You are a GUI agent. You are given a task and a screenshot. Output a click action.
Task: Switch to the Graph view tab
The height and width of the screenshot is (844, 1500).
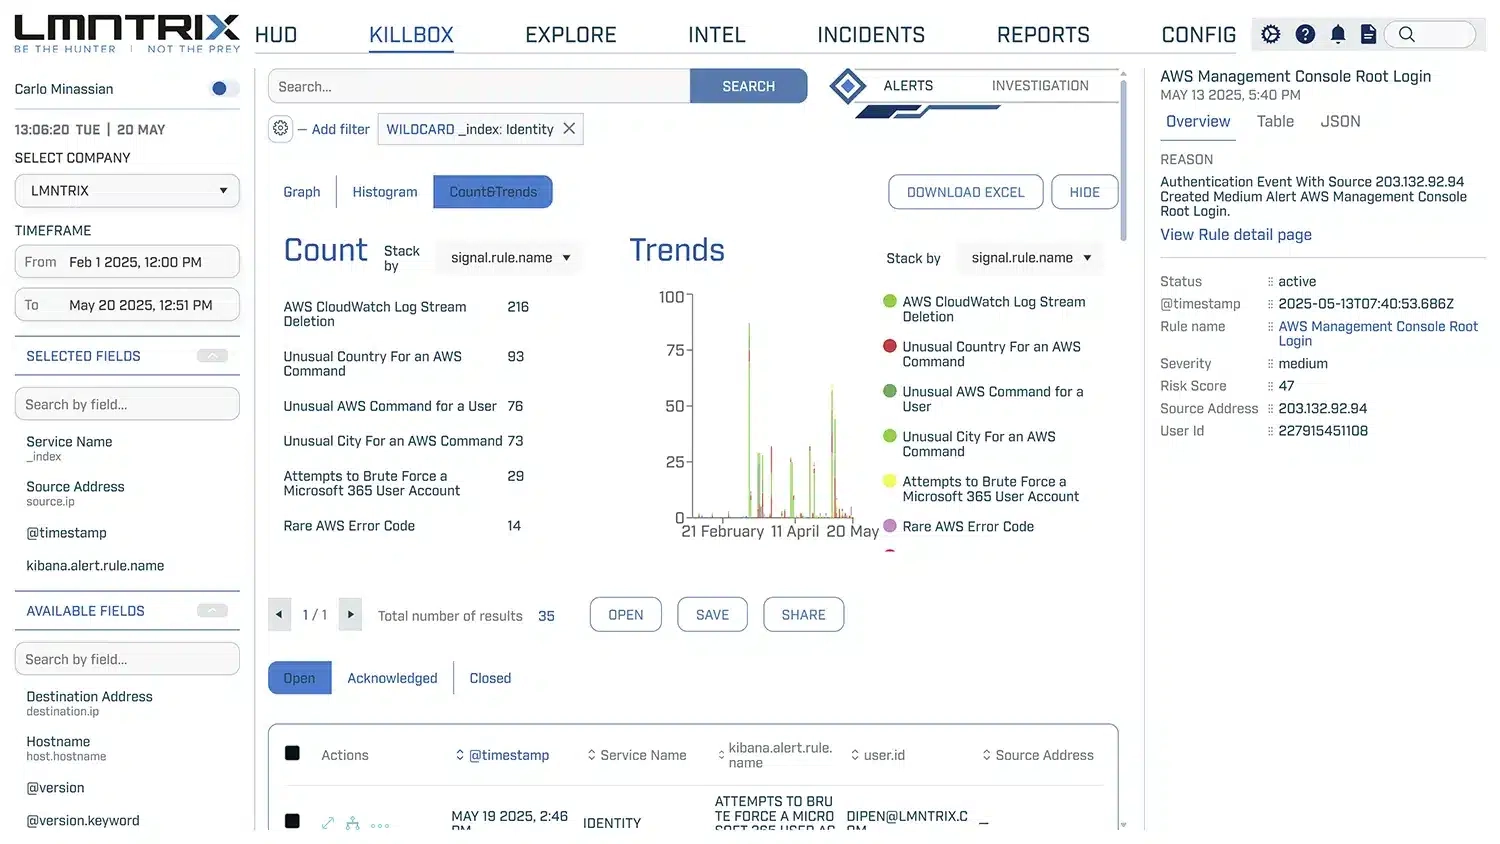[x=302, y=192]
